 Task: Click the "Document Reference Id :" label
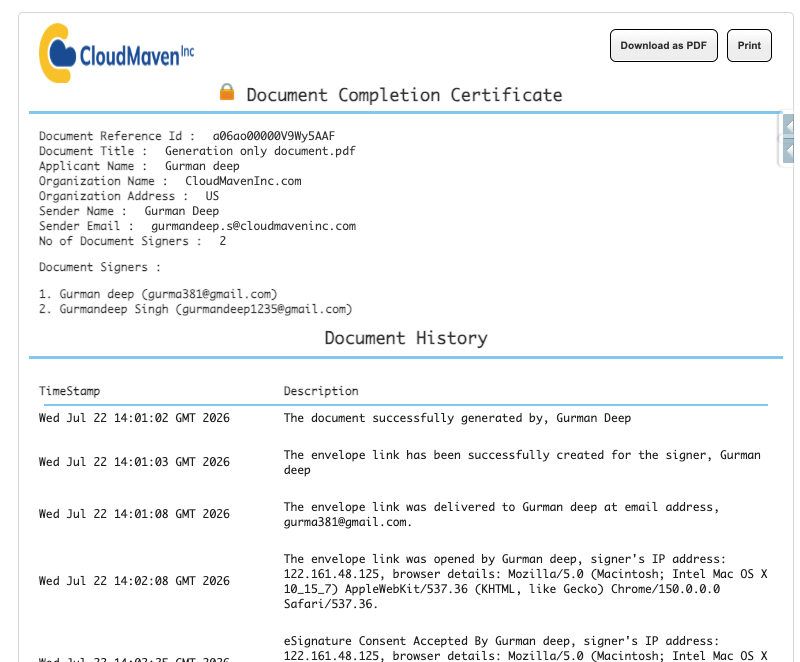pyautogui.click(x=117, y=136)
